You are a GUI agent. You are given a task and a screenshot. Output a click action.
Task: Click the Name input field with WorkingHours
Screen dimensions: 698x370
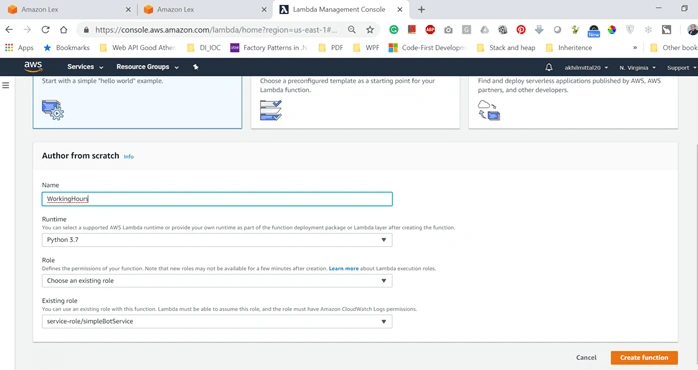point(217,199)
